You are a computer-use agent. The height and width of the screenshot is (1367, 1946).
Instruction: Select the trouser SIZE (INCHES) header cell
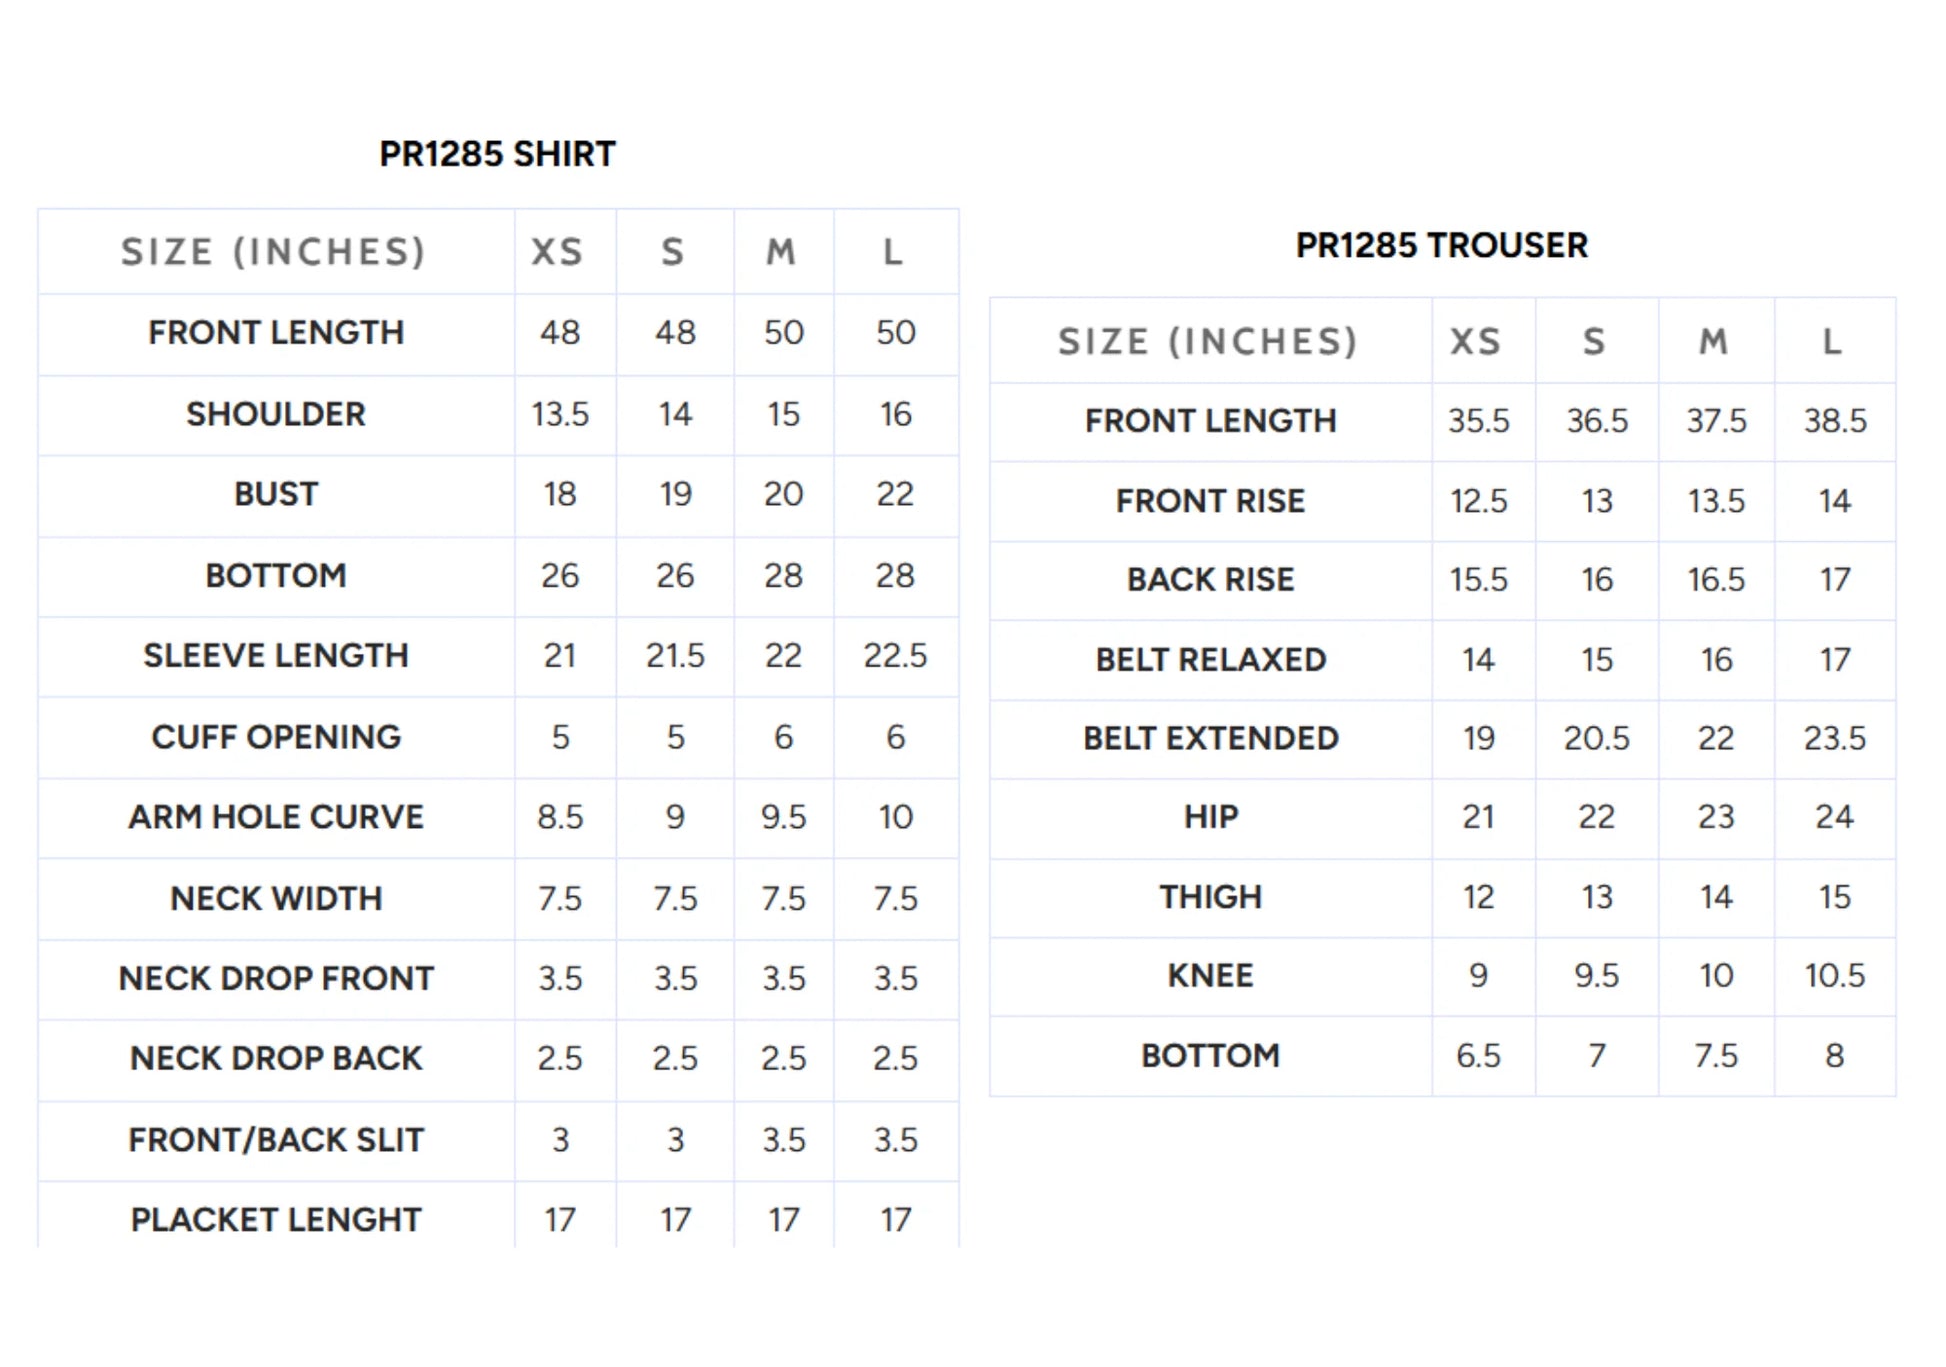pyautogui.click(x=1208, y=342)
